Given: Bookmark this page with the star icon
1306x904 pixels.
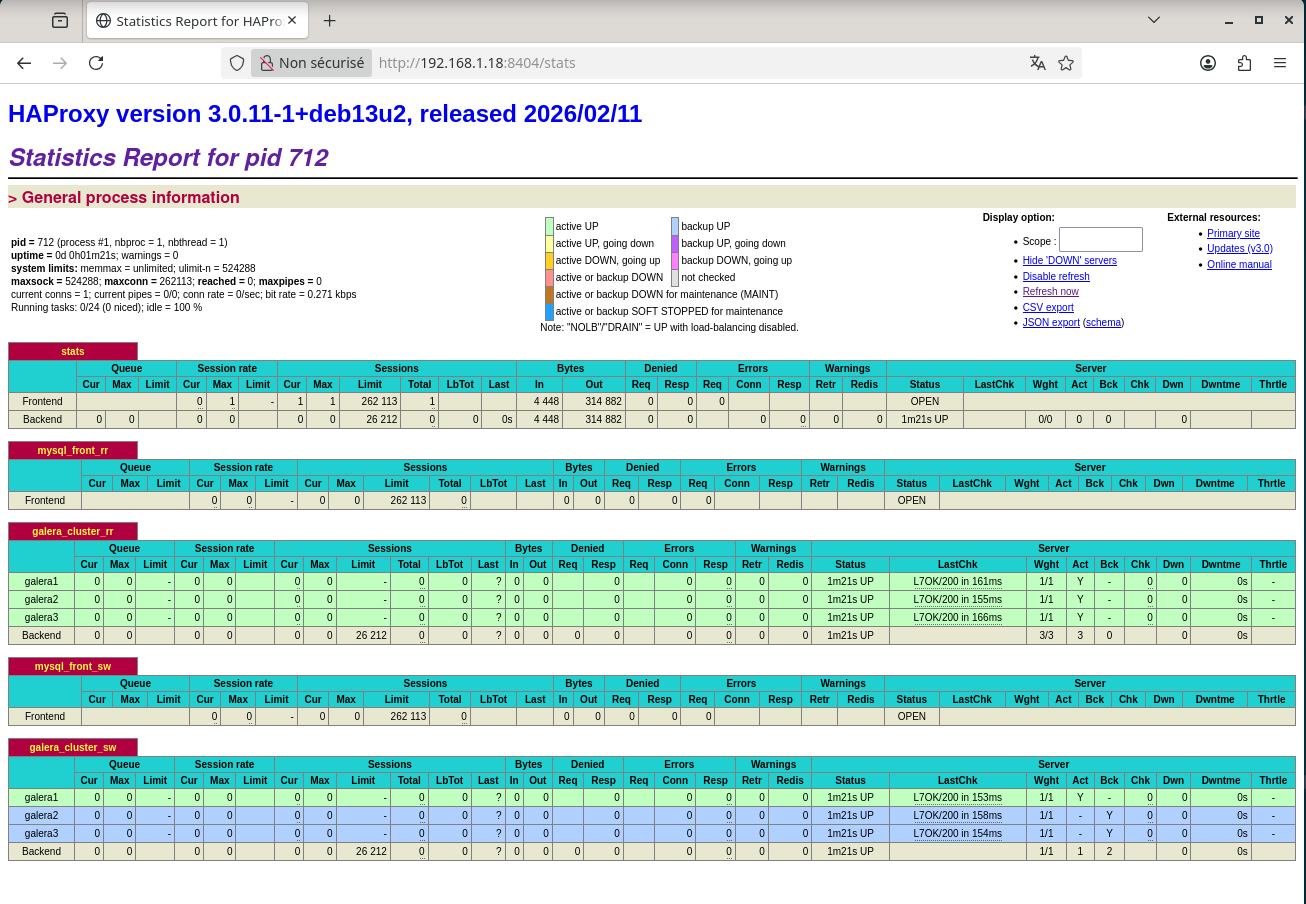Looking at the screenshot, I should click(x=1066, y=63).
